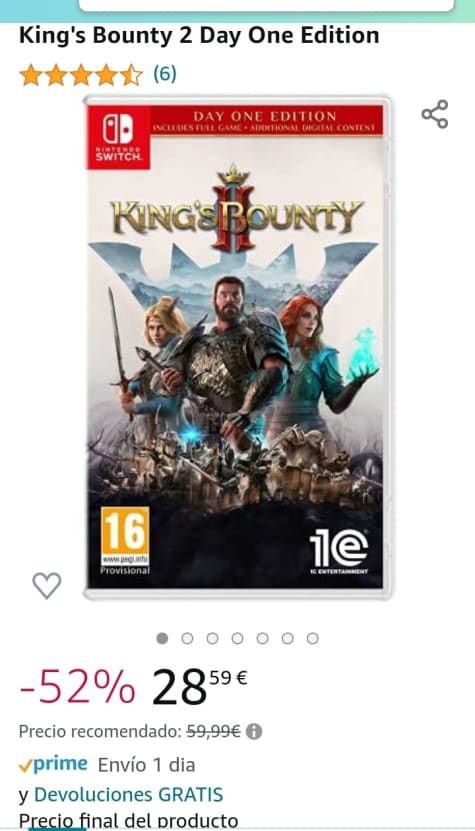The image size is (475, 831).
Task: Tap the 28,59 € price
Action: tap(200, 687)
